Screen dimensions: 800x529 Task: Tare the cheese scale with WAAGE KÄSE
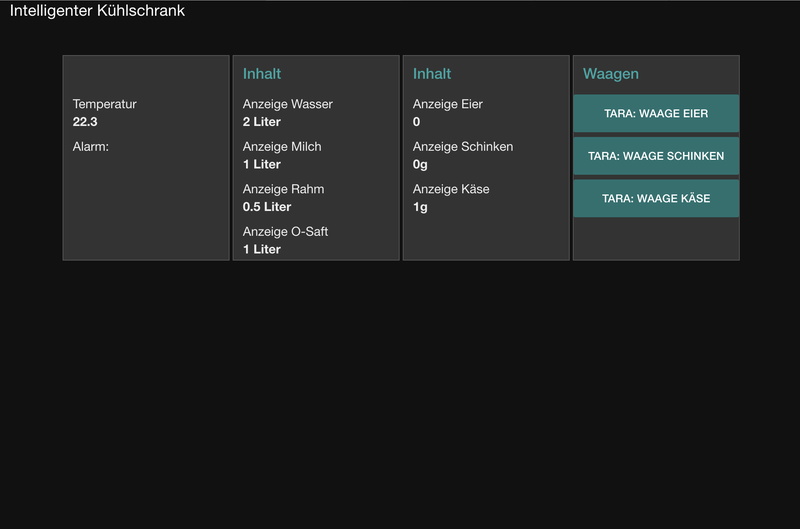(655, 198)
